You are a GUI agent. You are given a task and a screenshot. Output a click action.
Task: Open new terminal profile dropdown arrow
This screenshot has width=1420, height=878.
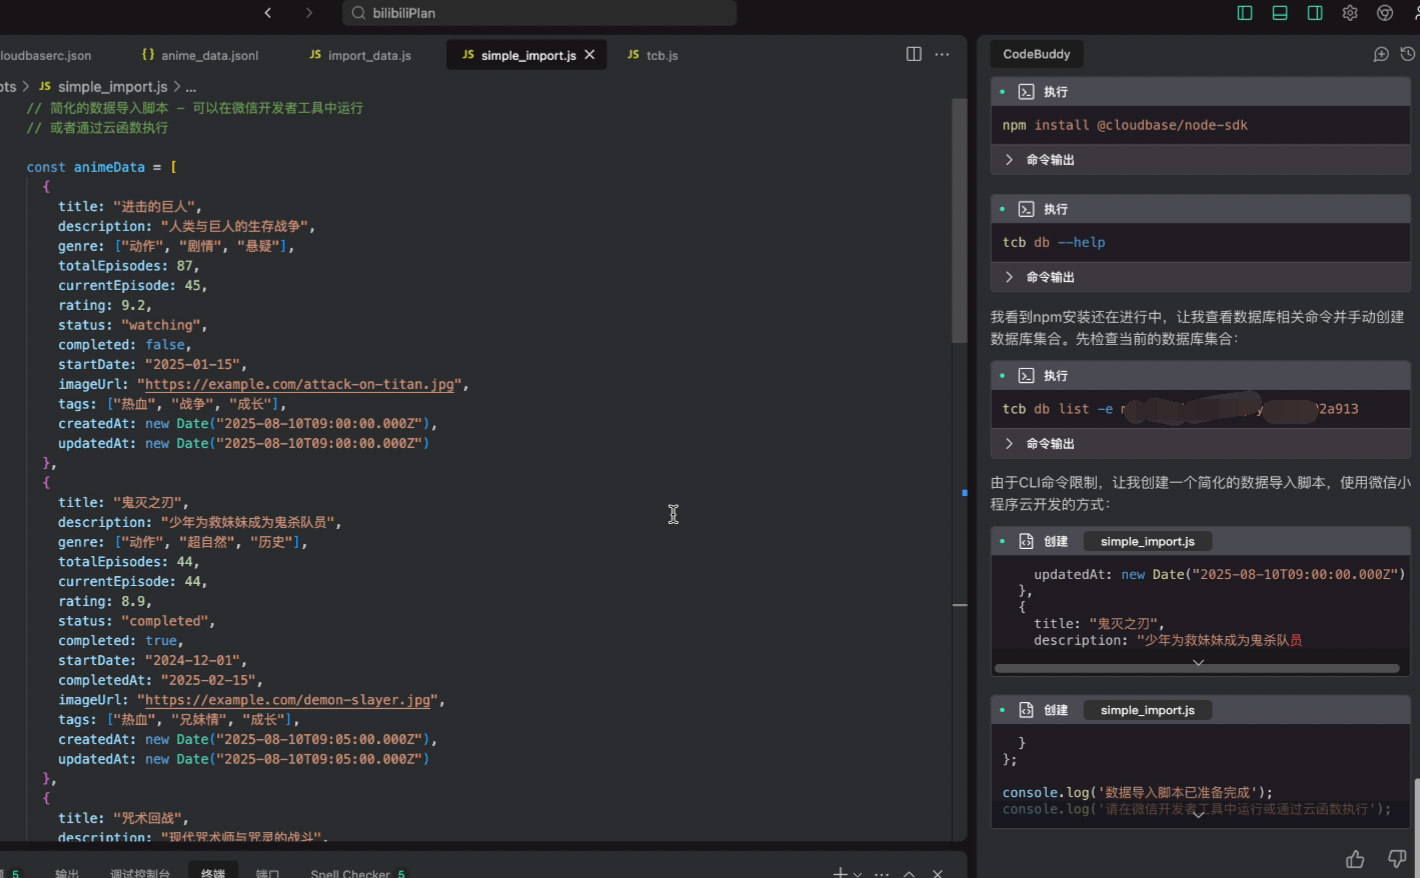click(857, 874)
